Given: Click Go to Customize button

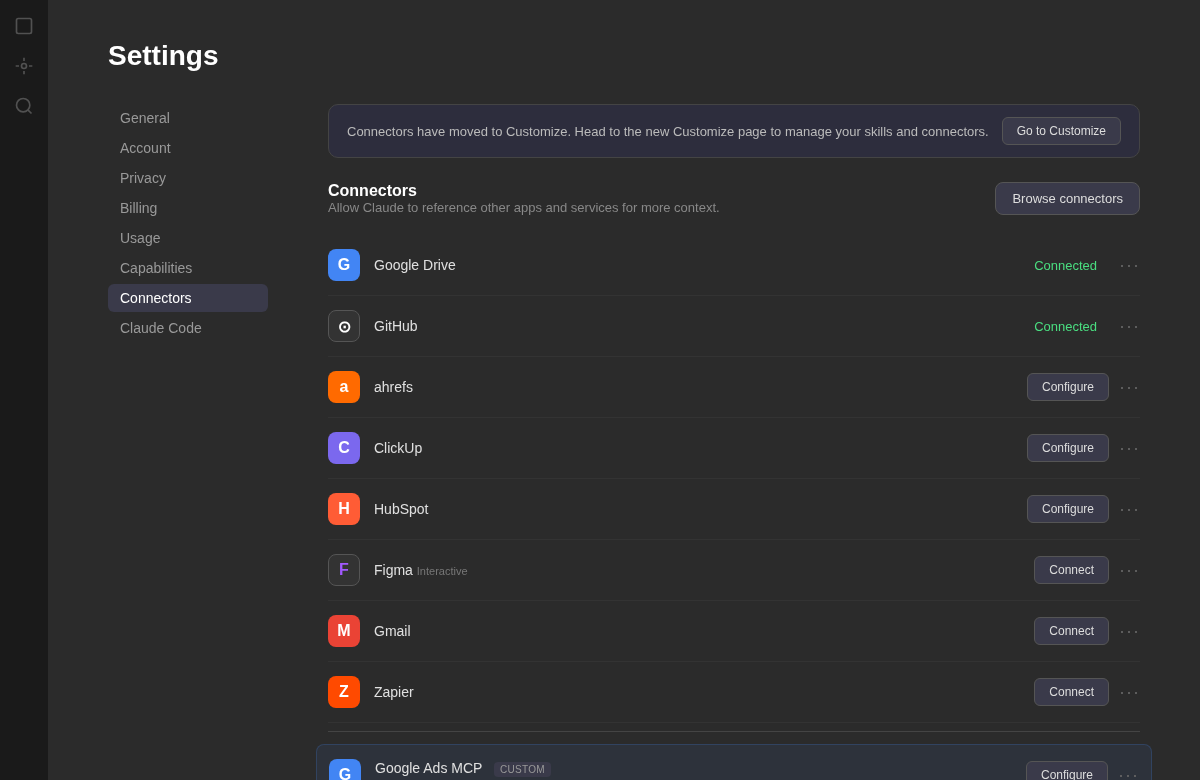Looking at the screenshot, I should point(1061,131).
